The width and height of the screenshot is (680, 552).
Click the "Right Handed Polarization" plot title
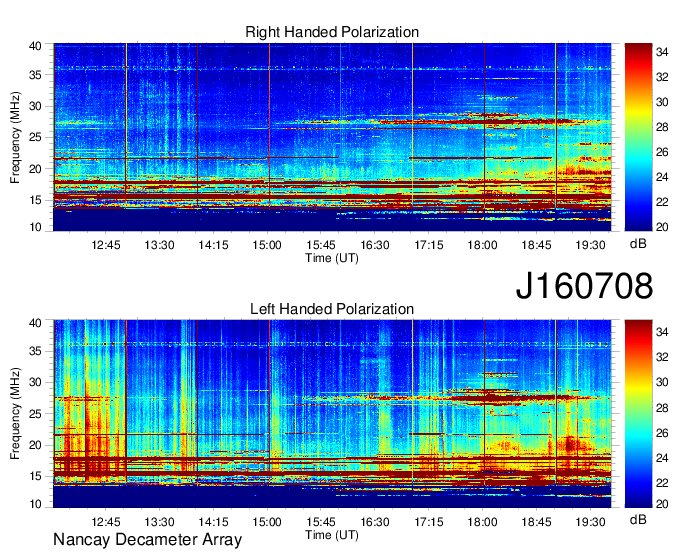[x=332, y=32]
